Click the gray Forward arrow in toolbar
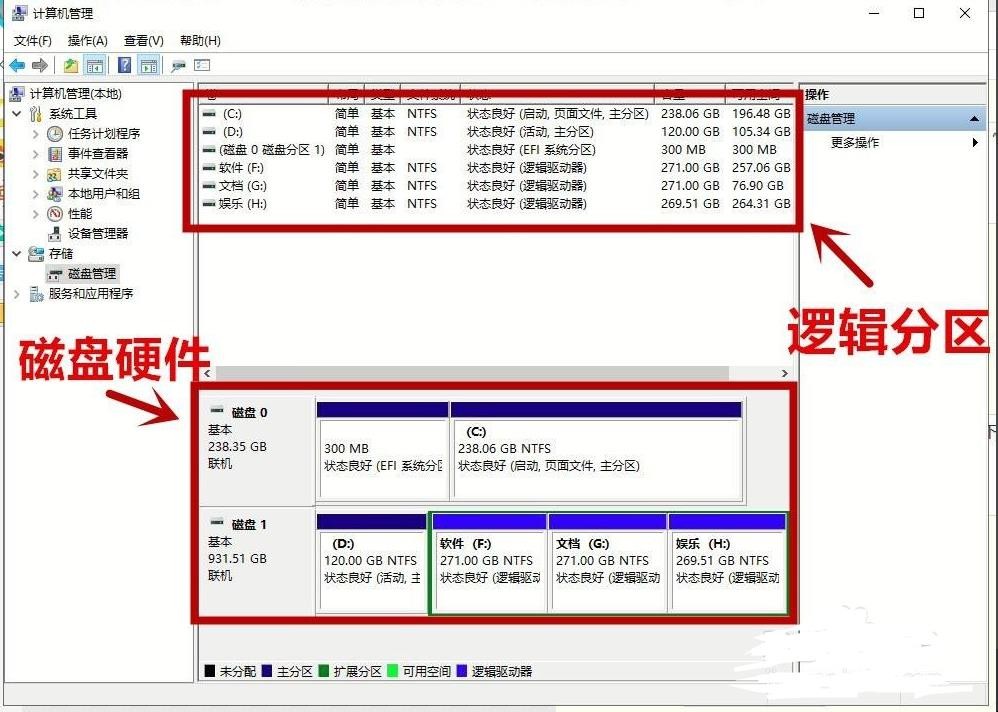Viewport: 998px width, 712px height. [x=40, y=65]
